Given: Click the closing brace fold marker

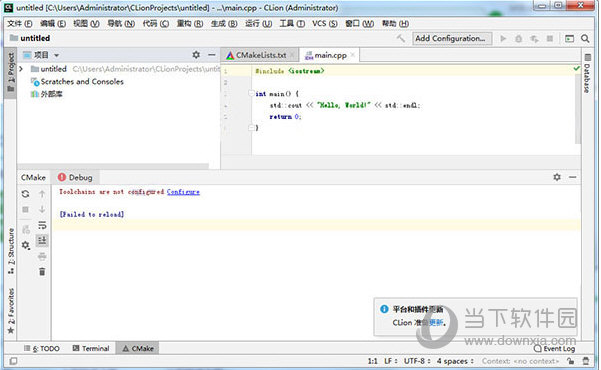Looking at the screenshot, I should tap(251, 128).
